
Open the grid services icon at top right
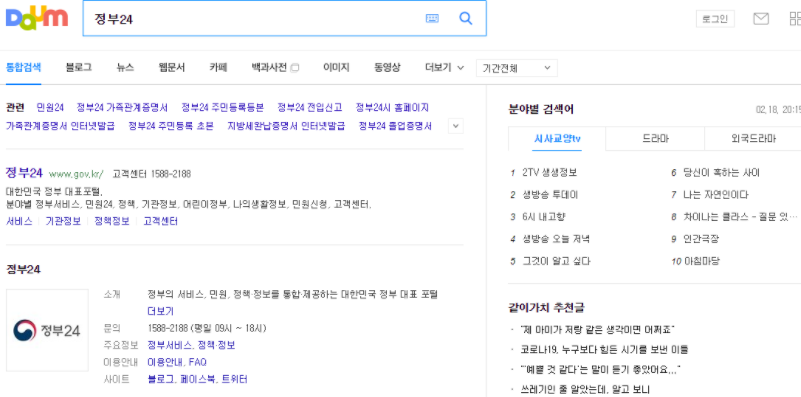pyautogui.click(x=795, y=19)
